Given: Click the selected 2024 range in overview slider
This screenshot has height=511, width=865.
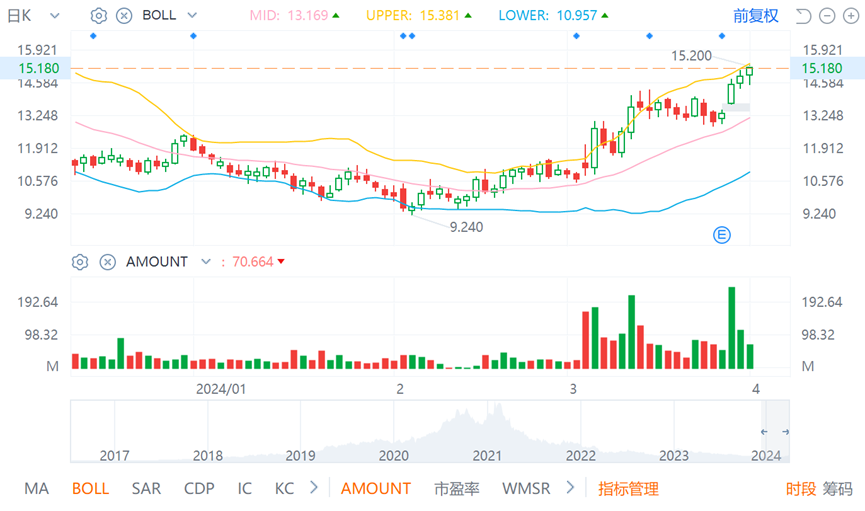Looking at the screenshot, I should coord(775,432).
